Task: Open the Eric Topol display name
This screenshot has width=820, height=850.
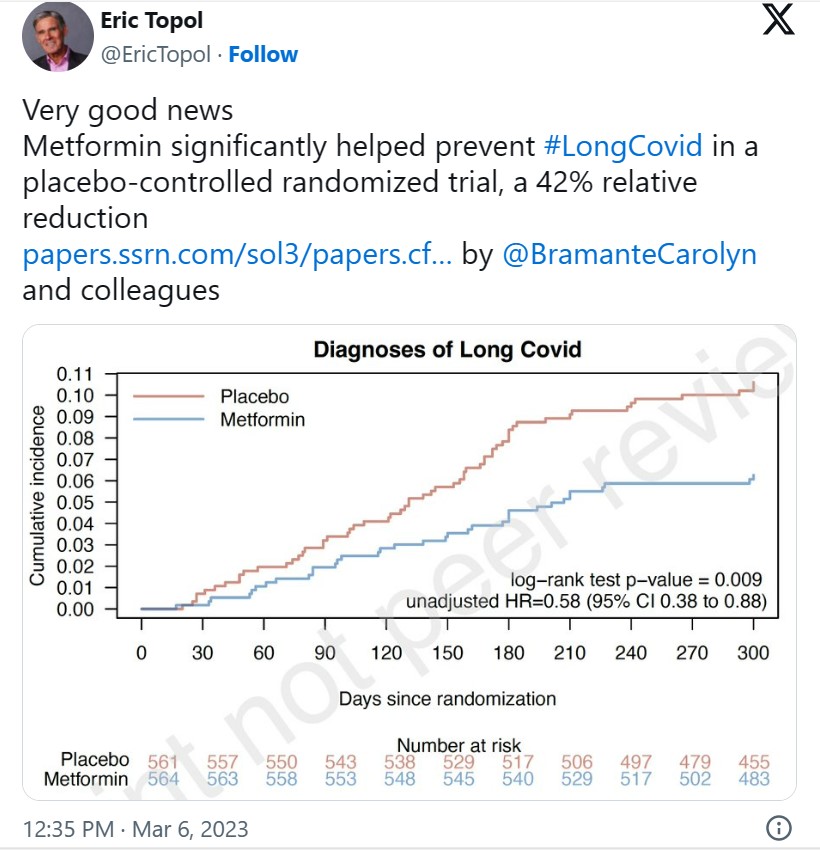Action: 149,21
